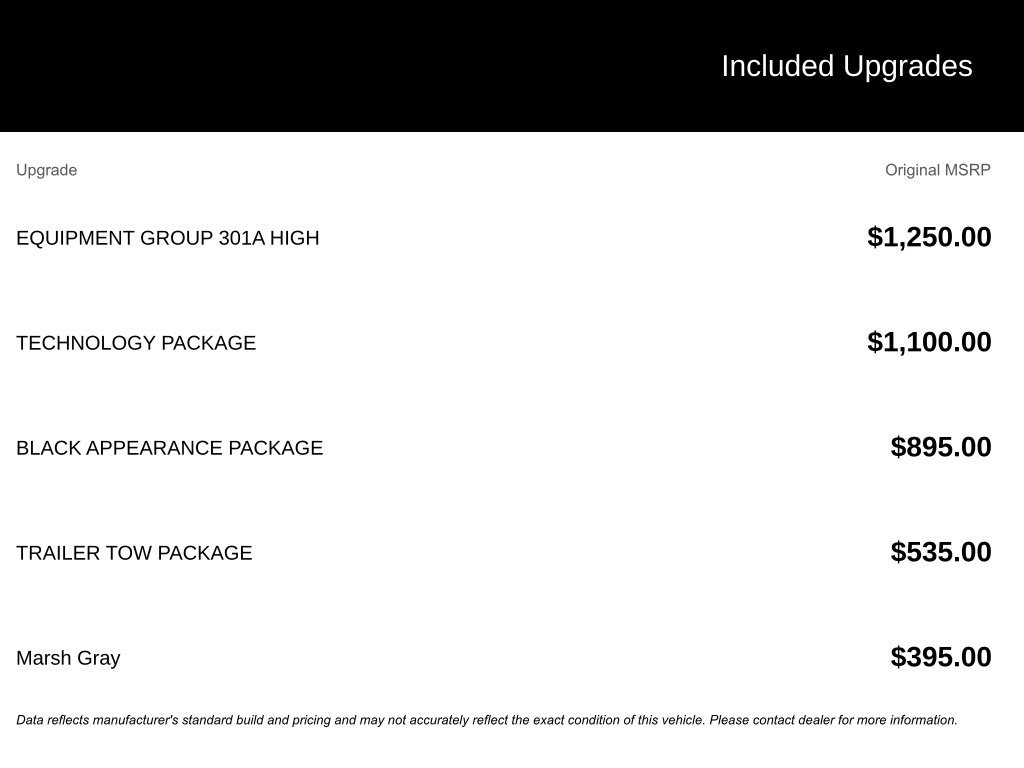The height and width of the screenshot is (768, 1024).
Task: Click the data disclaimer footnote text
Action: (487, 720)
